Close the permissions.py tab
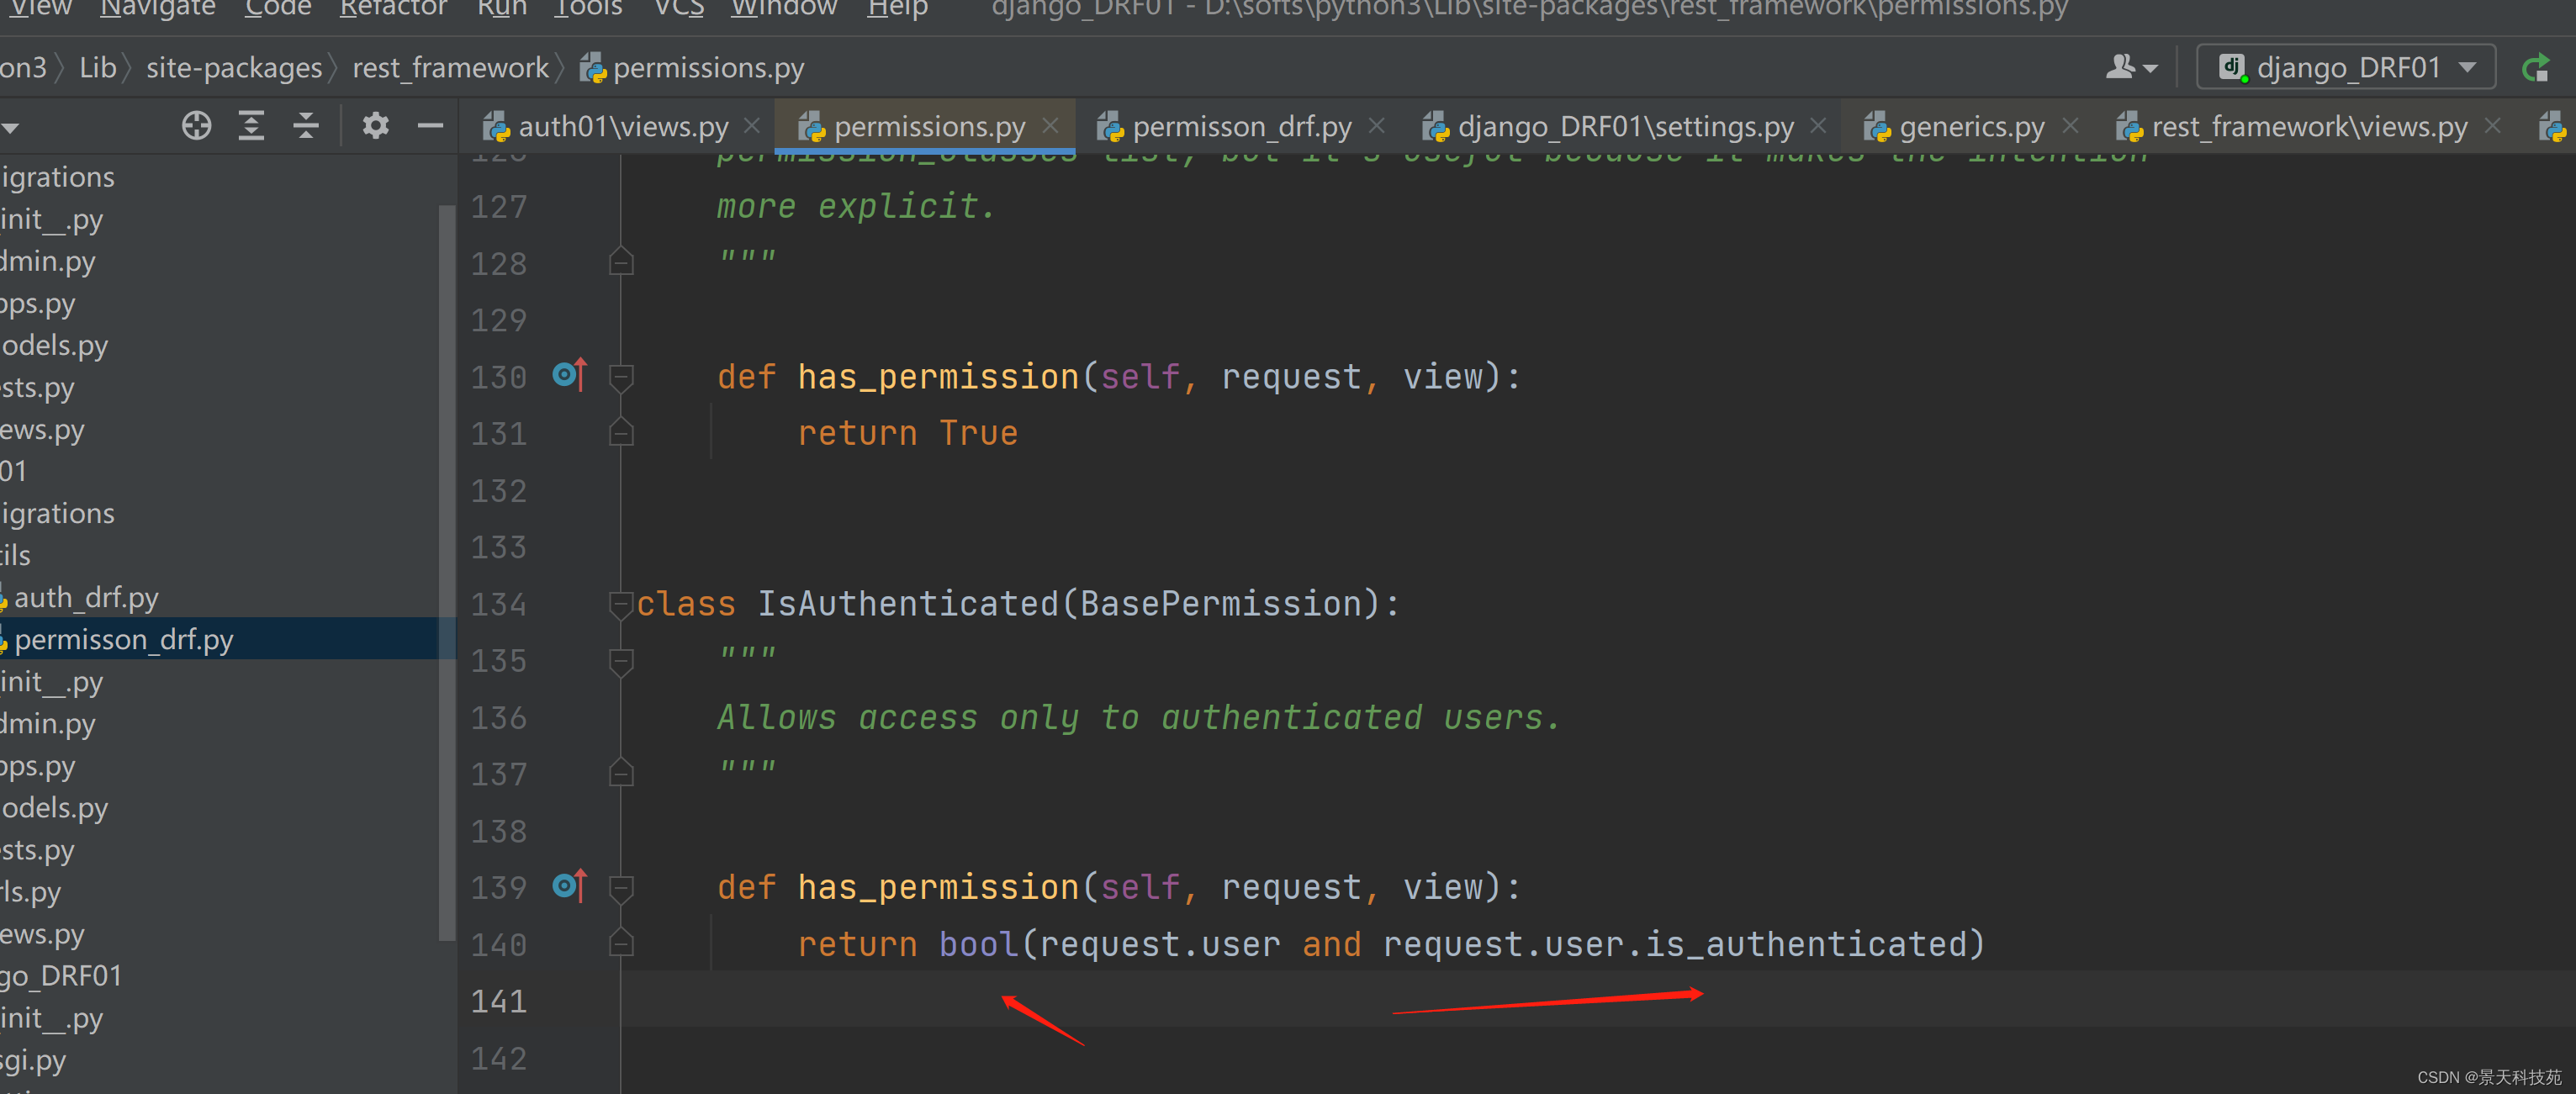The image size is (2576, 1094). [1050, 126]
